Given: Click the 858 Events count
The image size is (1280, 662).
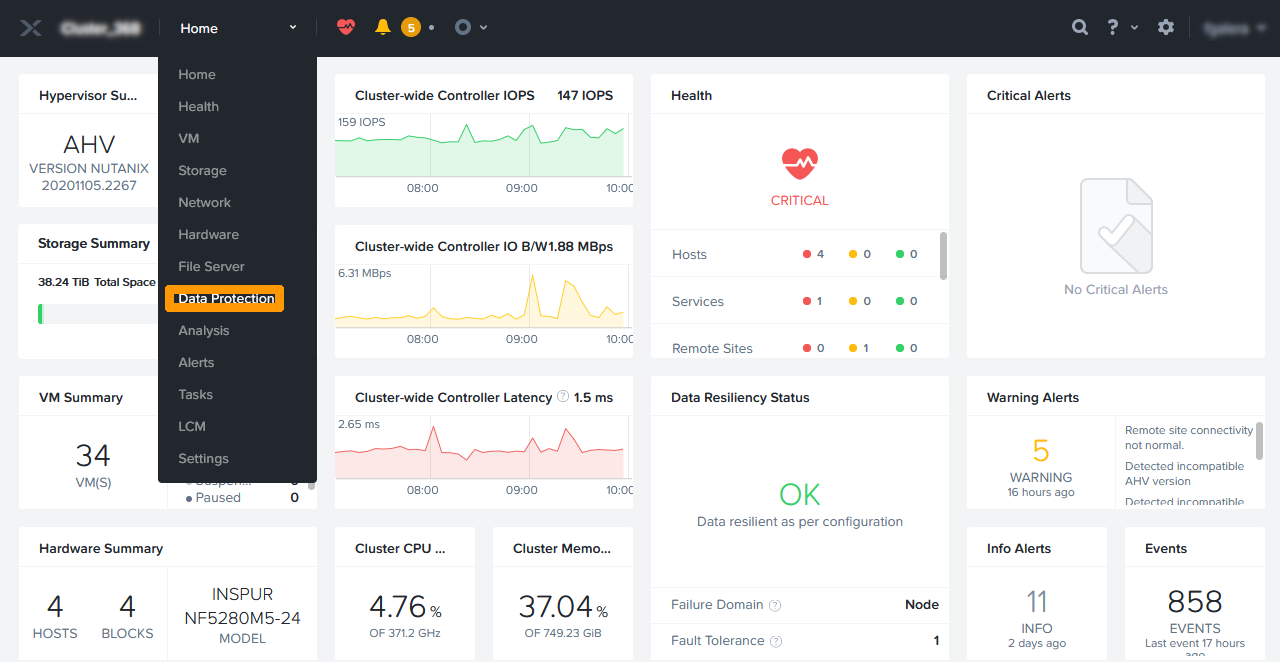Looking at the screenshot, I should [x=1195, y=602].
